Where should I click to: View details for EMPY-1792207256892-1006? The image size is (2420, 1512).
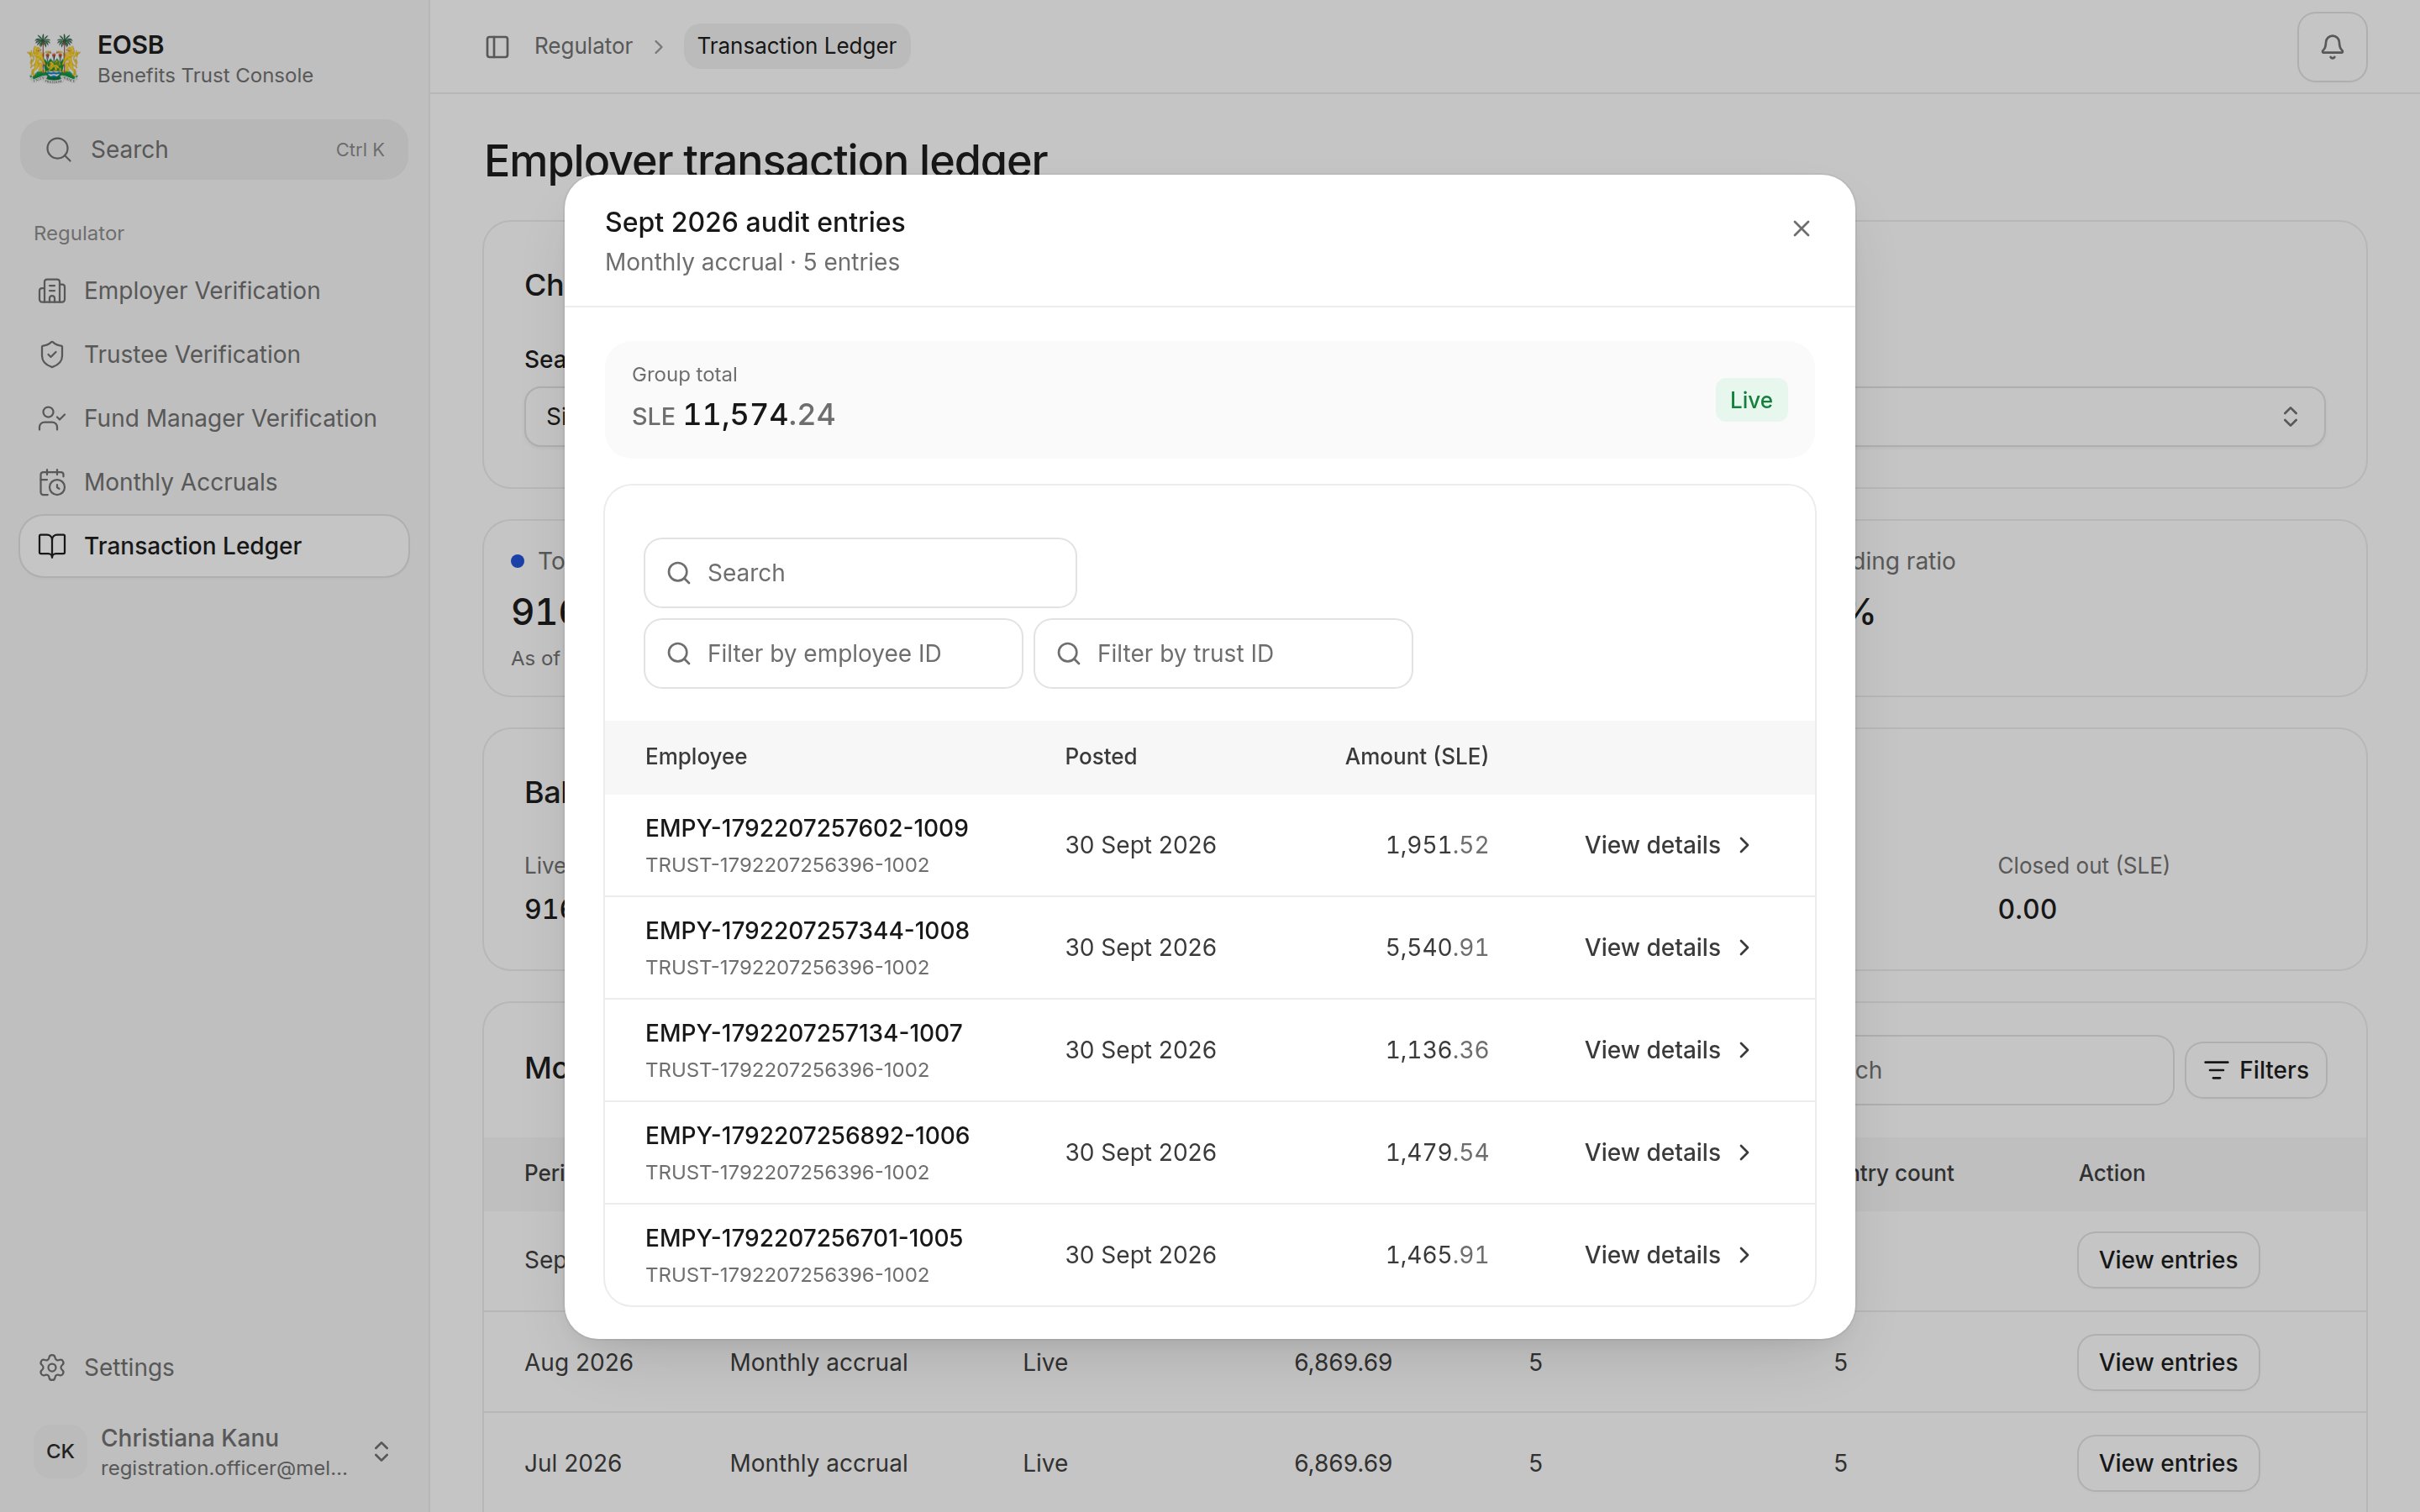click(x=1668, y=1153)
